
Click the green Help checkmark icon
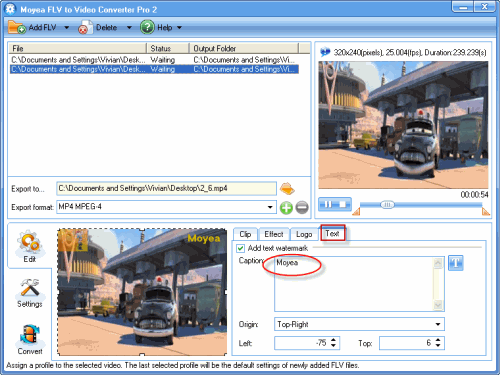click(x=147, y=27)
